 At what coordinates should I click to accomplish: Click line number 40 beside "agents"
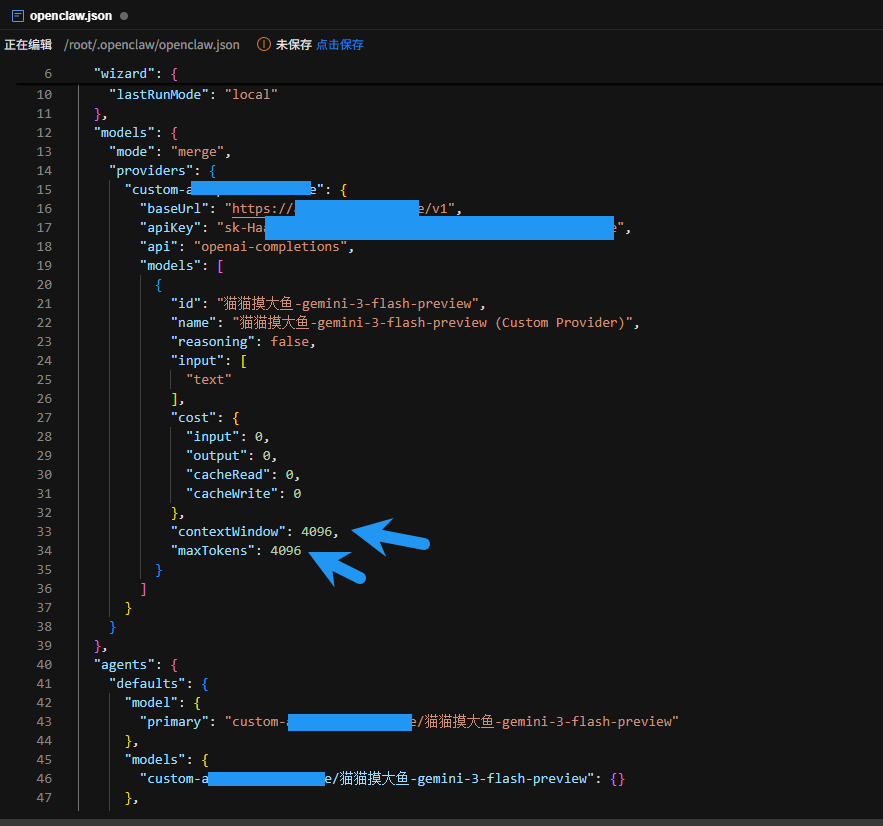pos(44,664)
